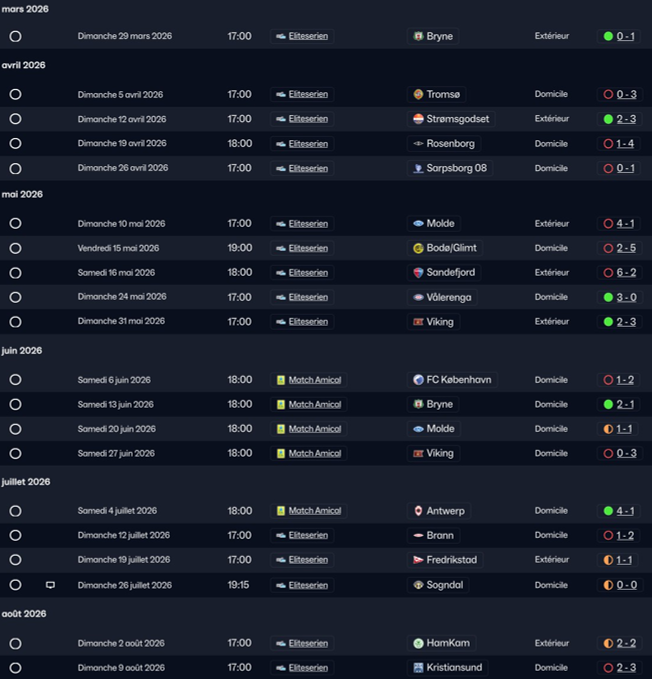Open the Rosenborg team name
This screenshot has height=679, width=652.
(x=450, y=144)
